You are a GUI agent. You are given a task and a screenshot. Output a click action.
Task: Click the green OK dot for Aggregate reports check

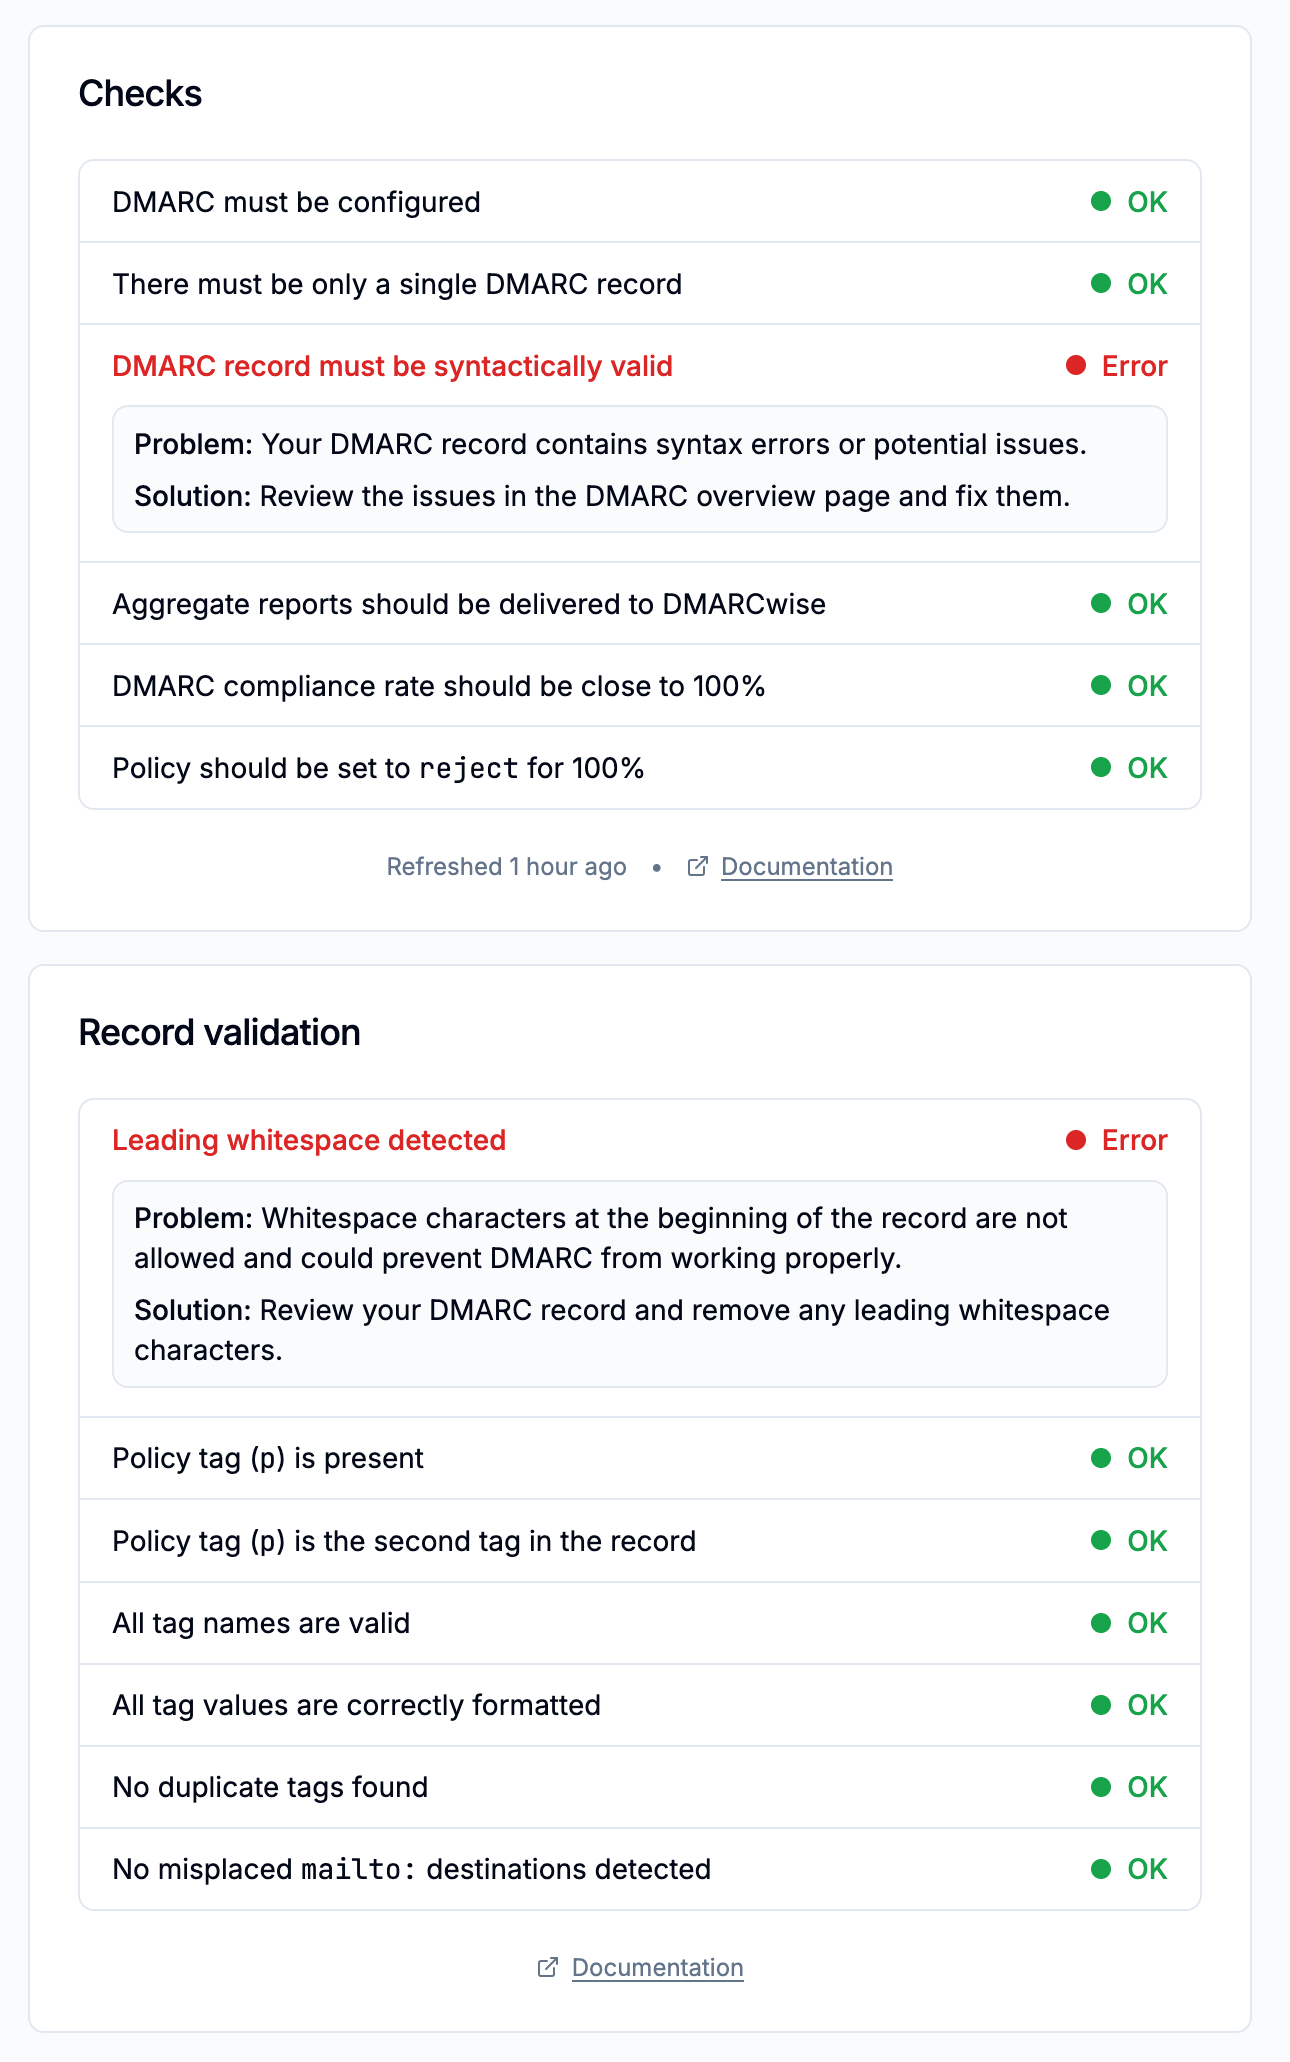[x=1100, y=603]
